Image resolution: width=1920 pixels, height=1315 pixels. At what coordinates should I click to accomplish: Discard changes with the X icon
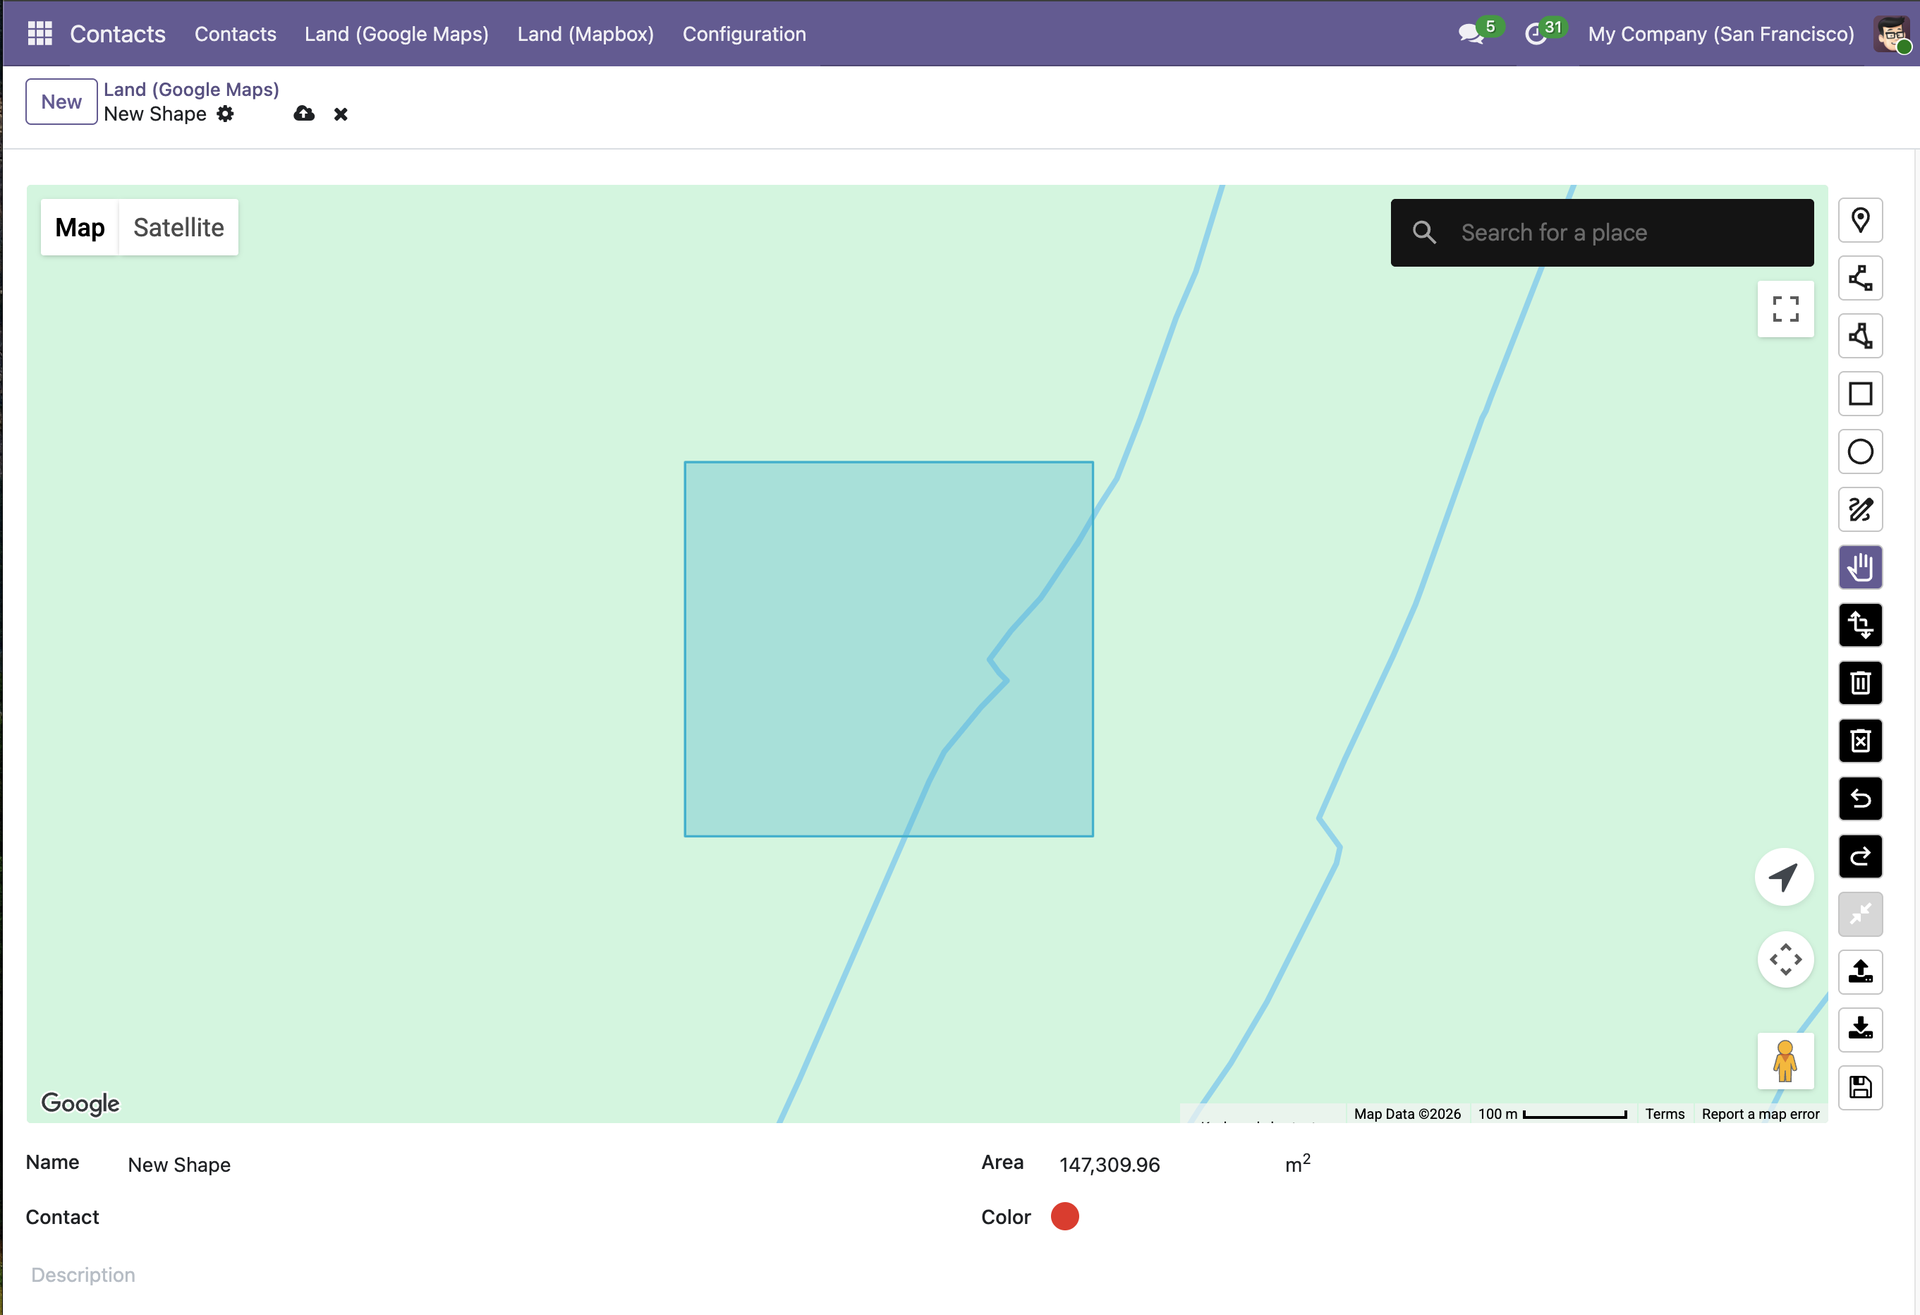pyautogui.click(x=341, y=114)
